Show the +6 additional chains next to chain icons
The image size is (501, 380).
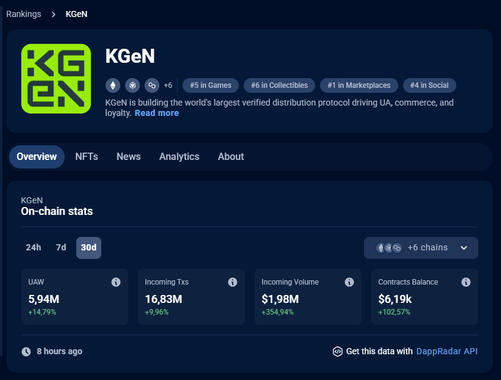coord(168,85)
